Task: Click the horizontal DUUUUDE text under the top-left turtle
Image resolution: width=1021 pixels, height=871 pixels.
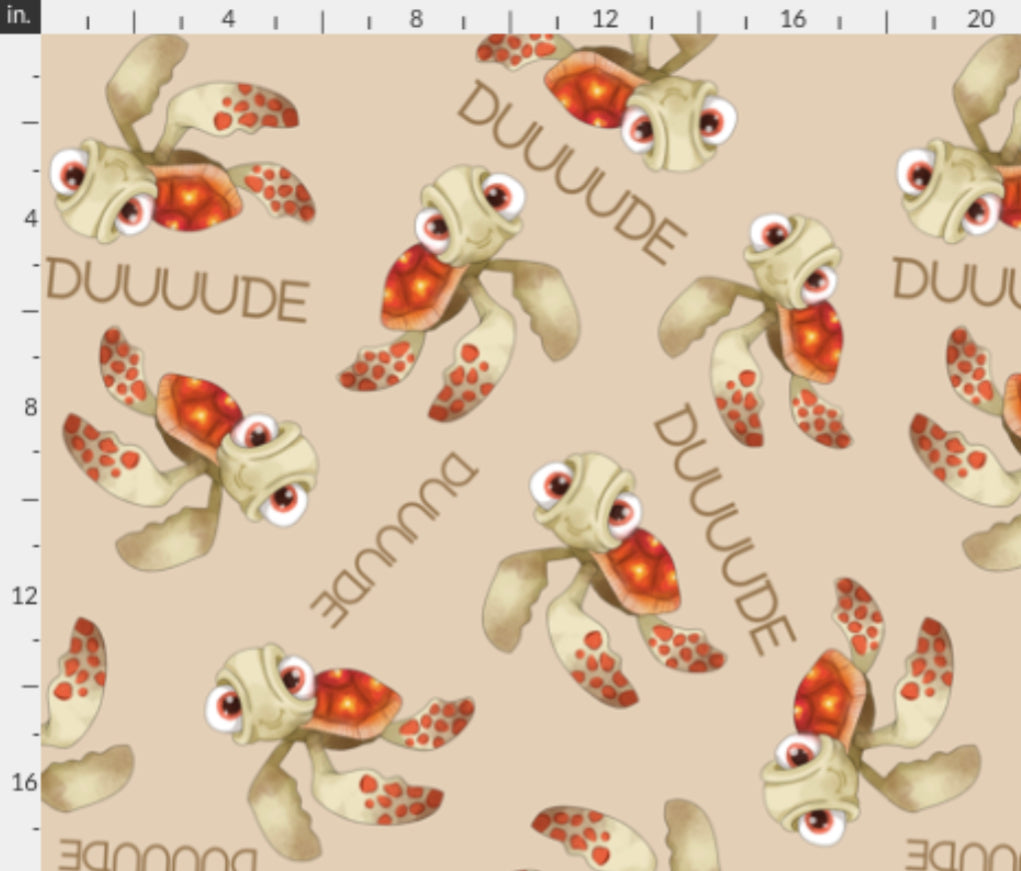Action: pos(176,288)
